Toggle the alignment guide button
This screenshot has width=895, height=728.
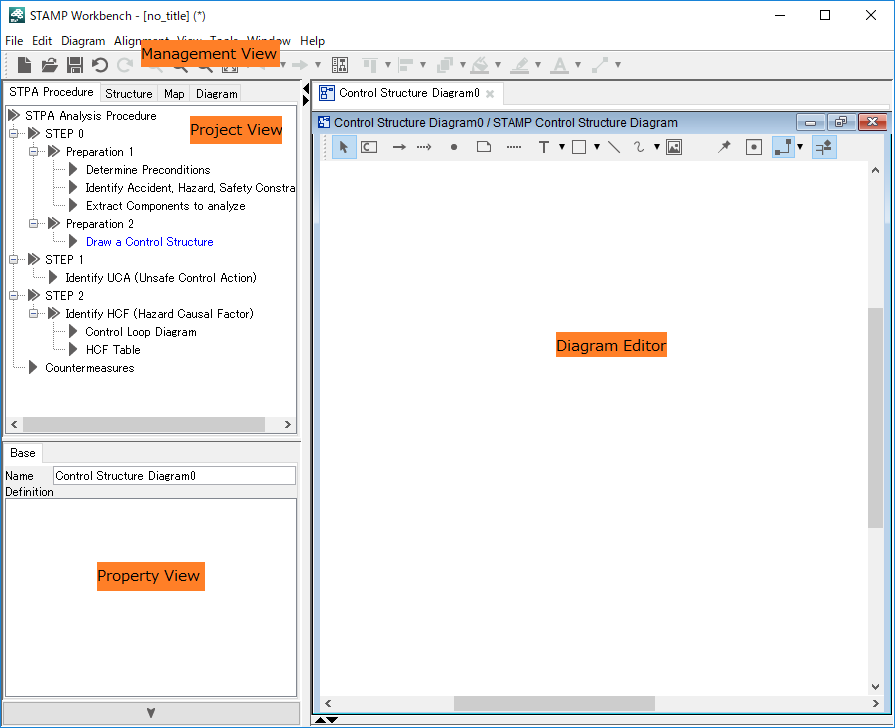coord(824,147)
